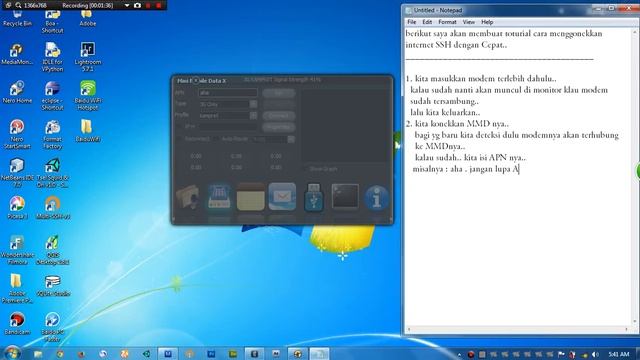Open the yellow notes icon in MDMA dock
Viewport: 640px width, 360px height.
(251, 197)
